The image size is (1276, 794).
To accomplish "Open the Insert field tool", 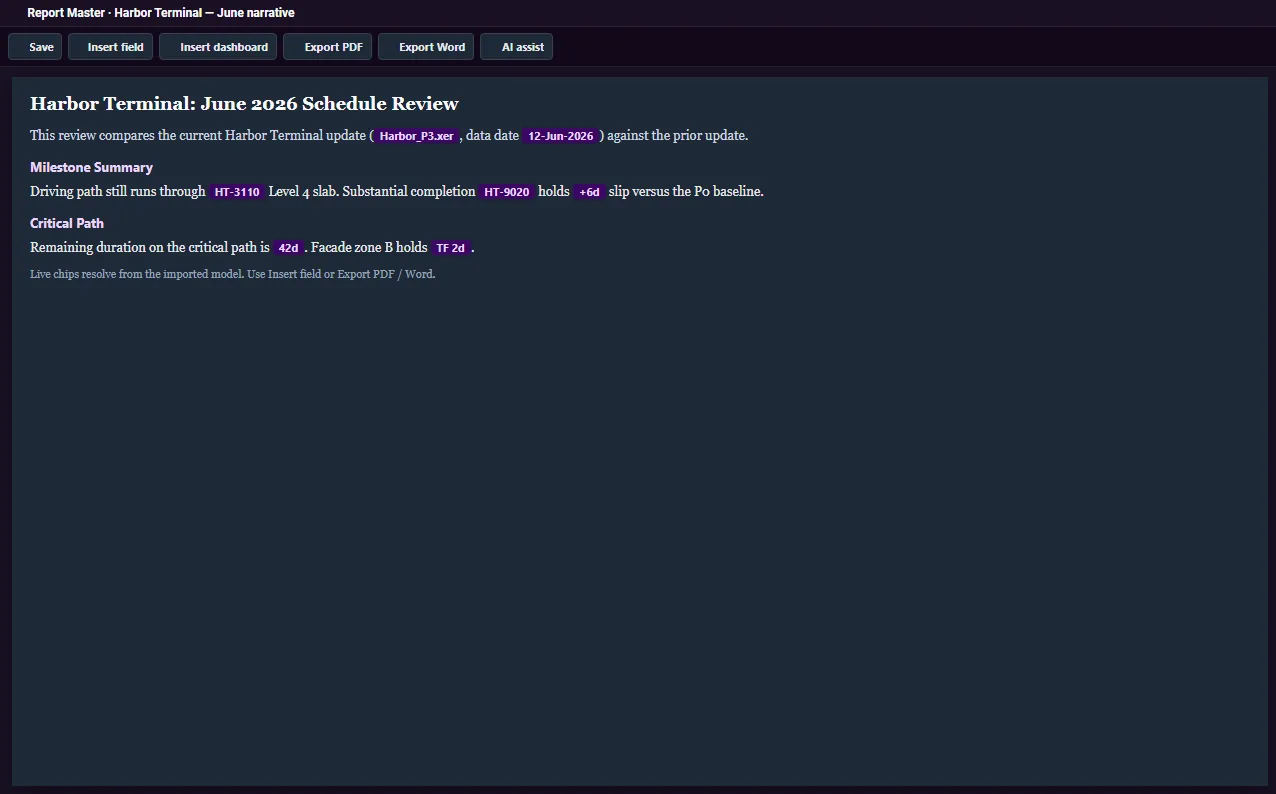I will pyautogui.click(x=110, y=47).
